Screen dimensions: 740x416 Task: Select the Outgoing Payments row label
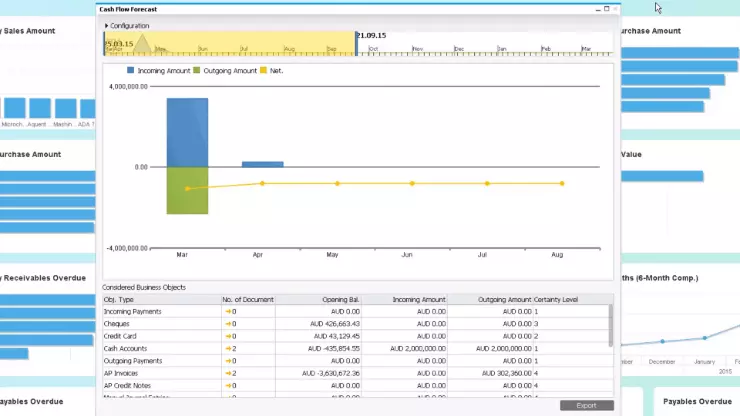pos(133,361)
